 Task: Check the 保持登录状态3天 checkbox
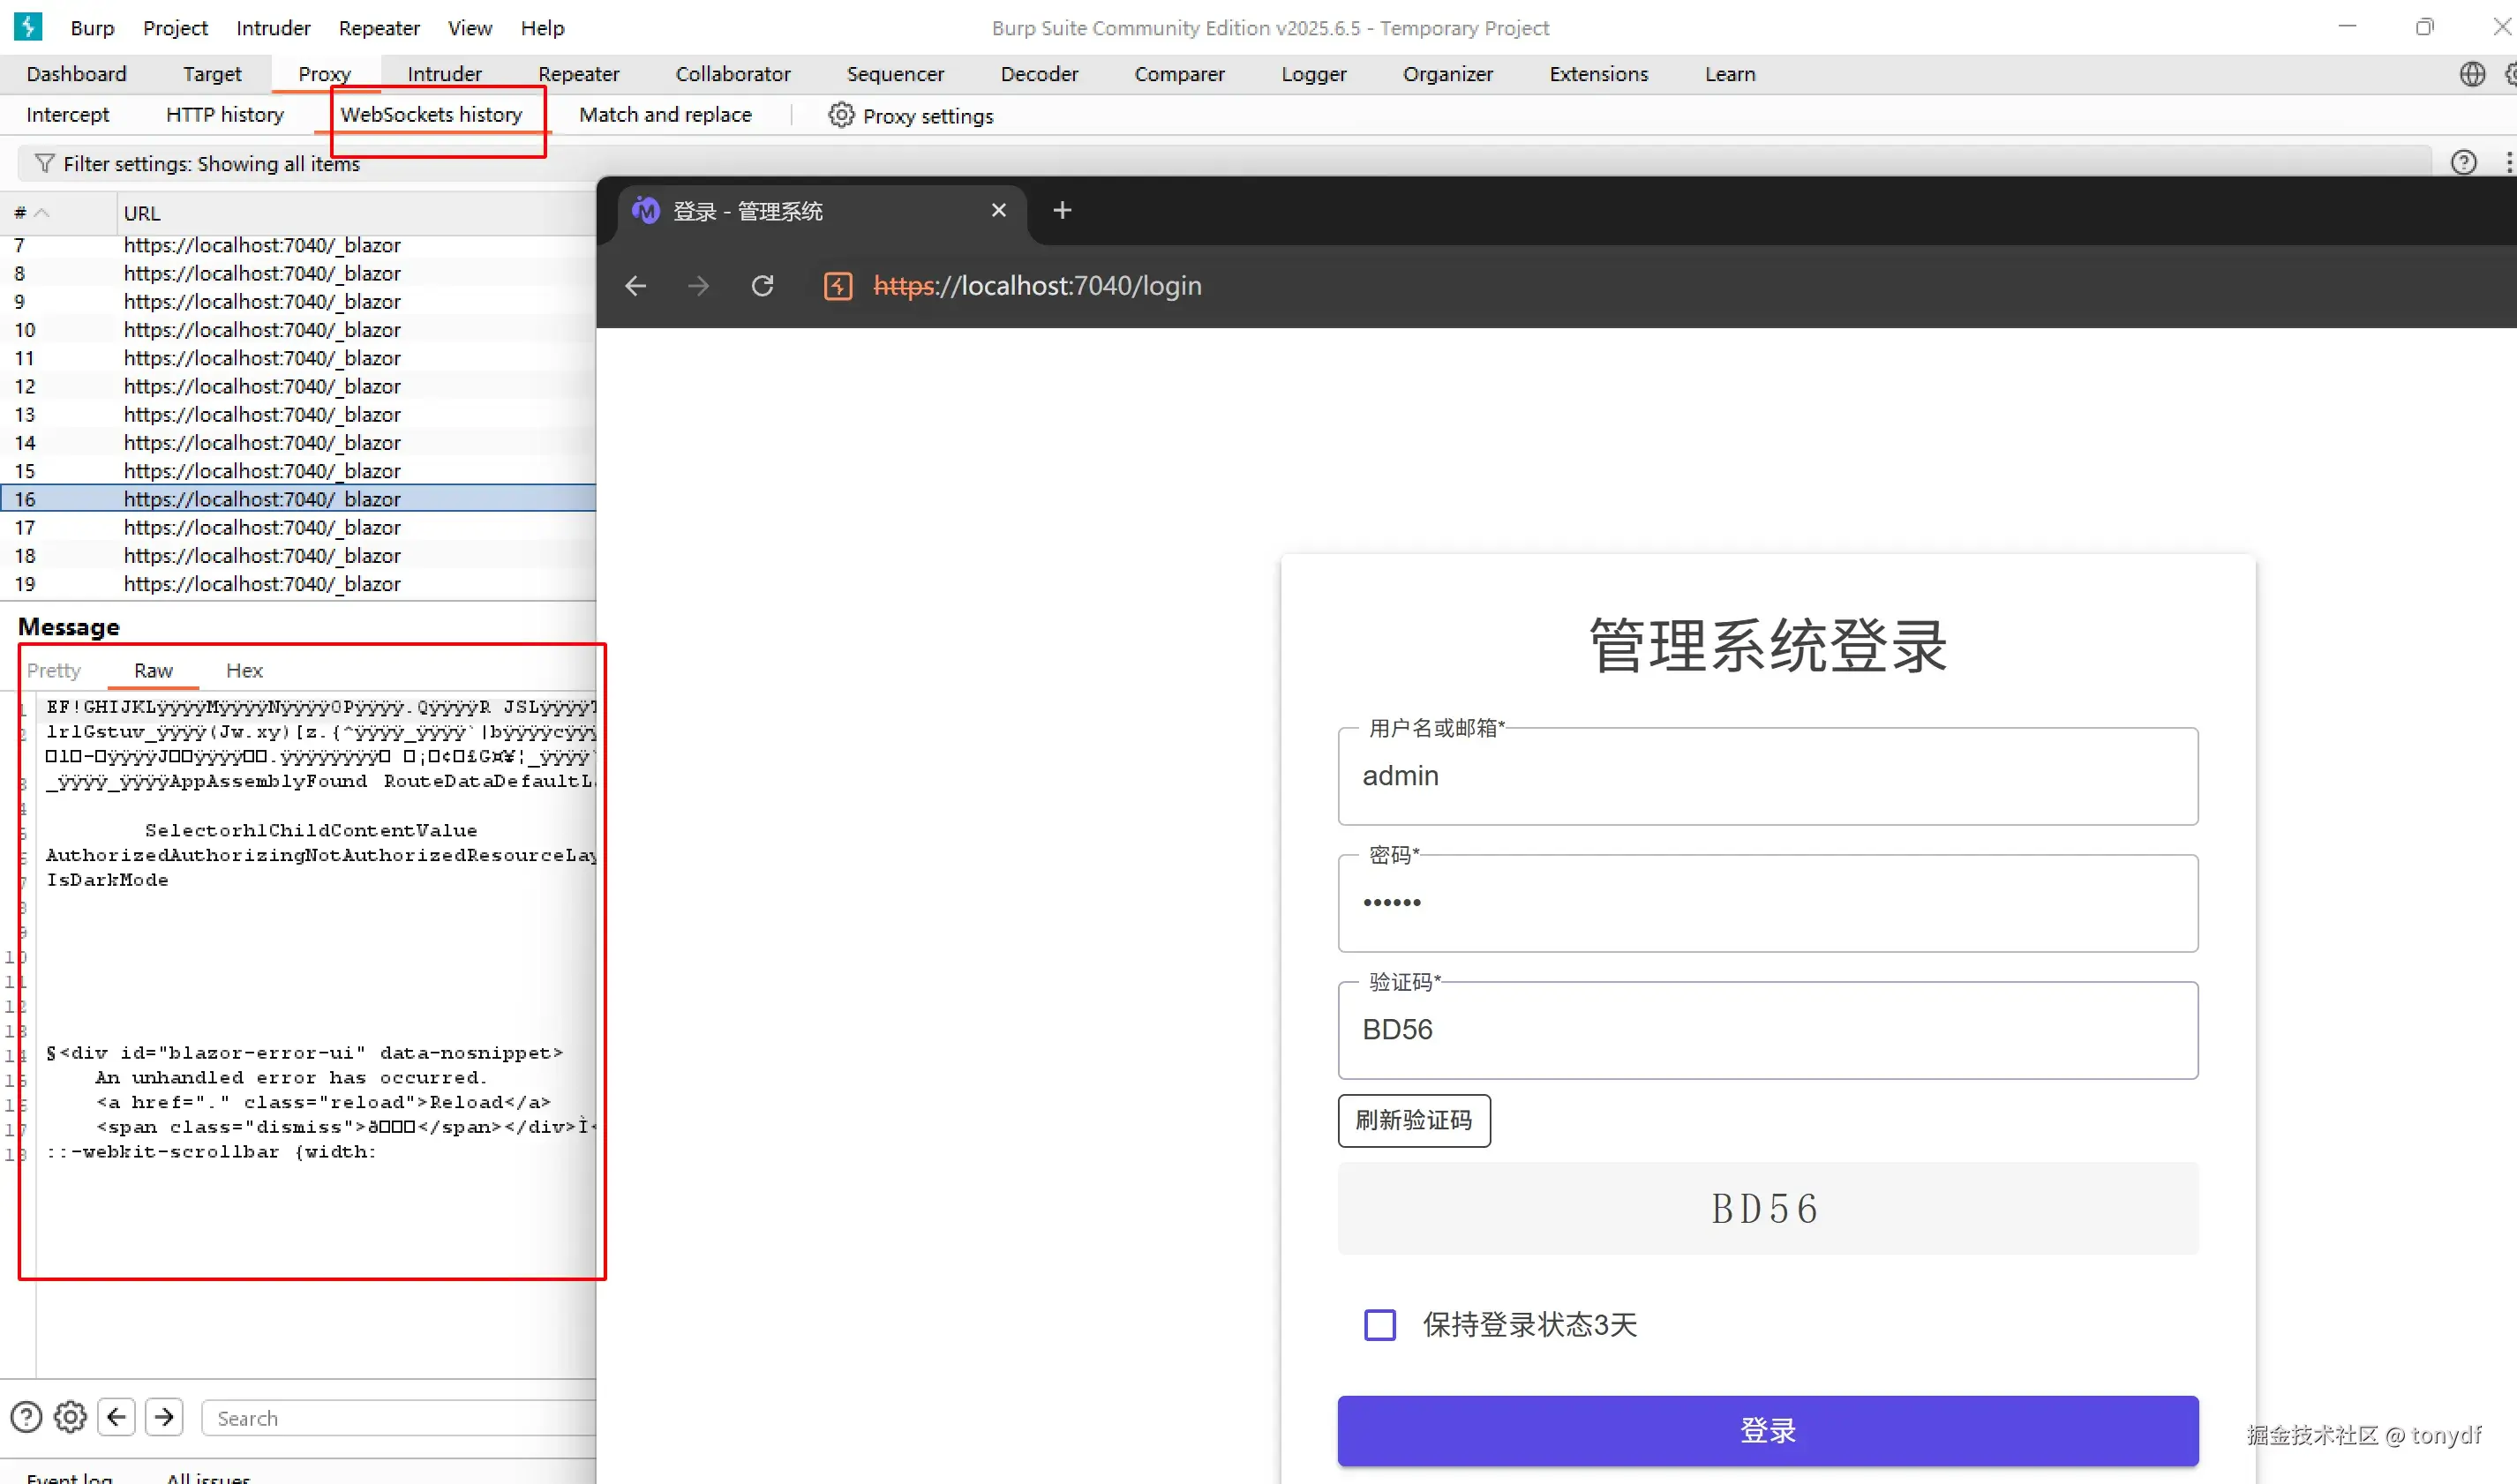click(1379, 1324)
